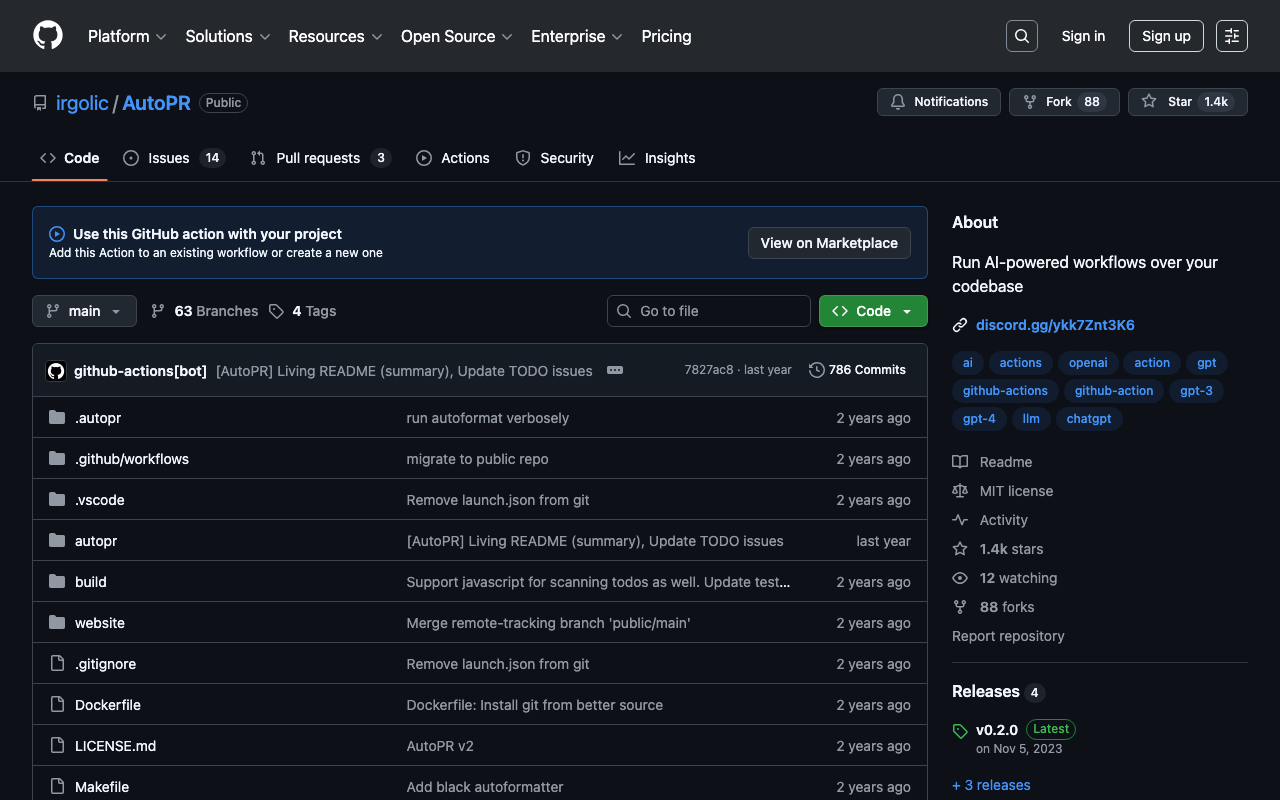Click the discord.gg link icon
This screenshot has width=1280, height=800.
click(x=960, y=325)
